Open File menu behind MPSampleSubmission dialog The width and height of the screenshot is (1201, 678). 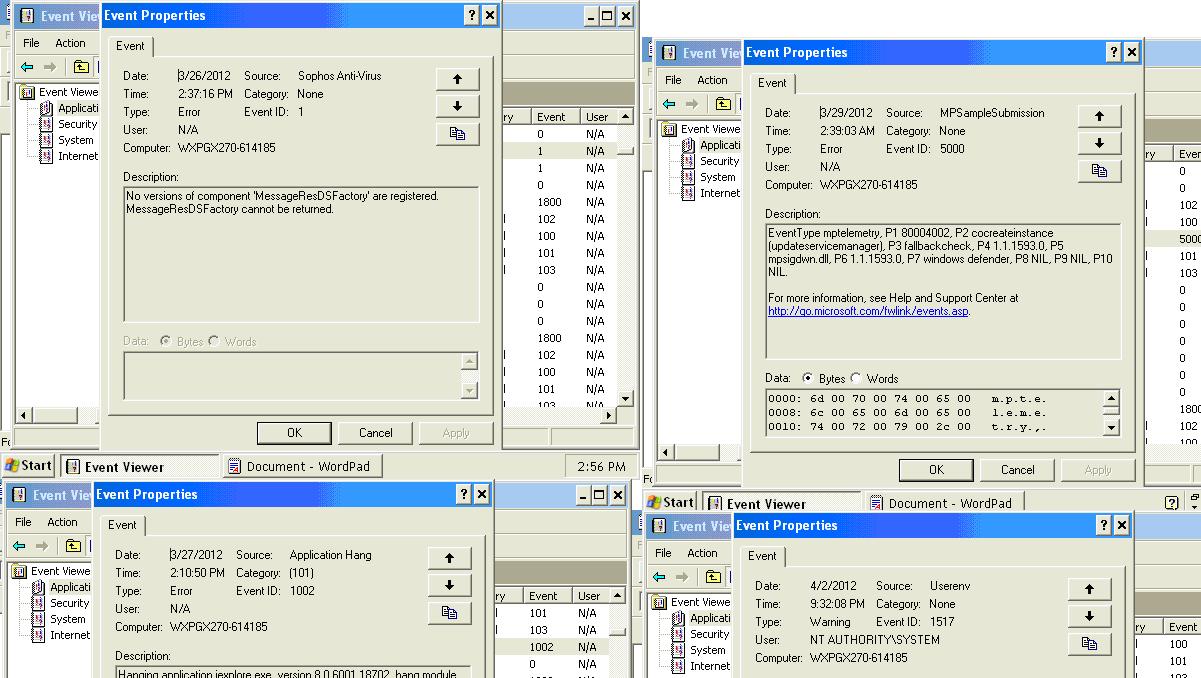pos(673,80)
